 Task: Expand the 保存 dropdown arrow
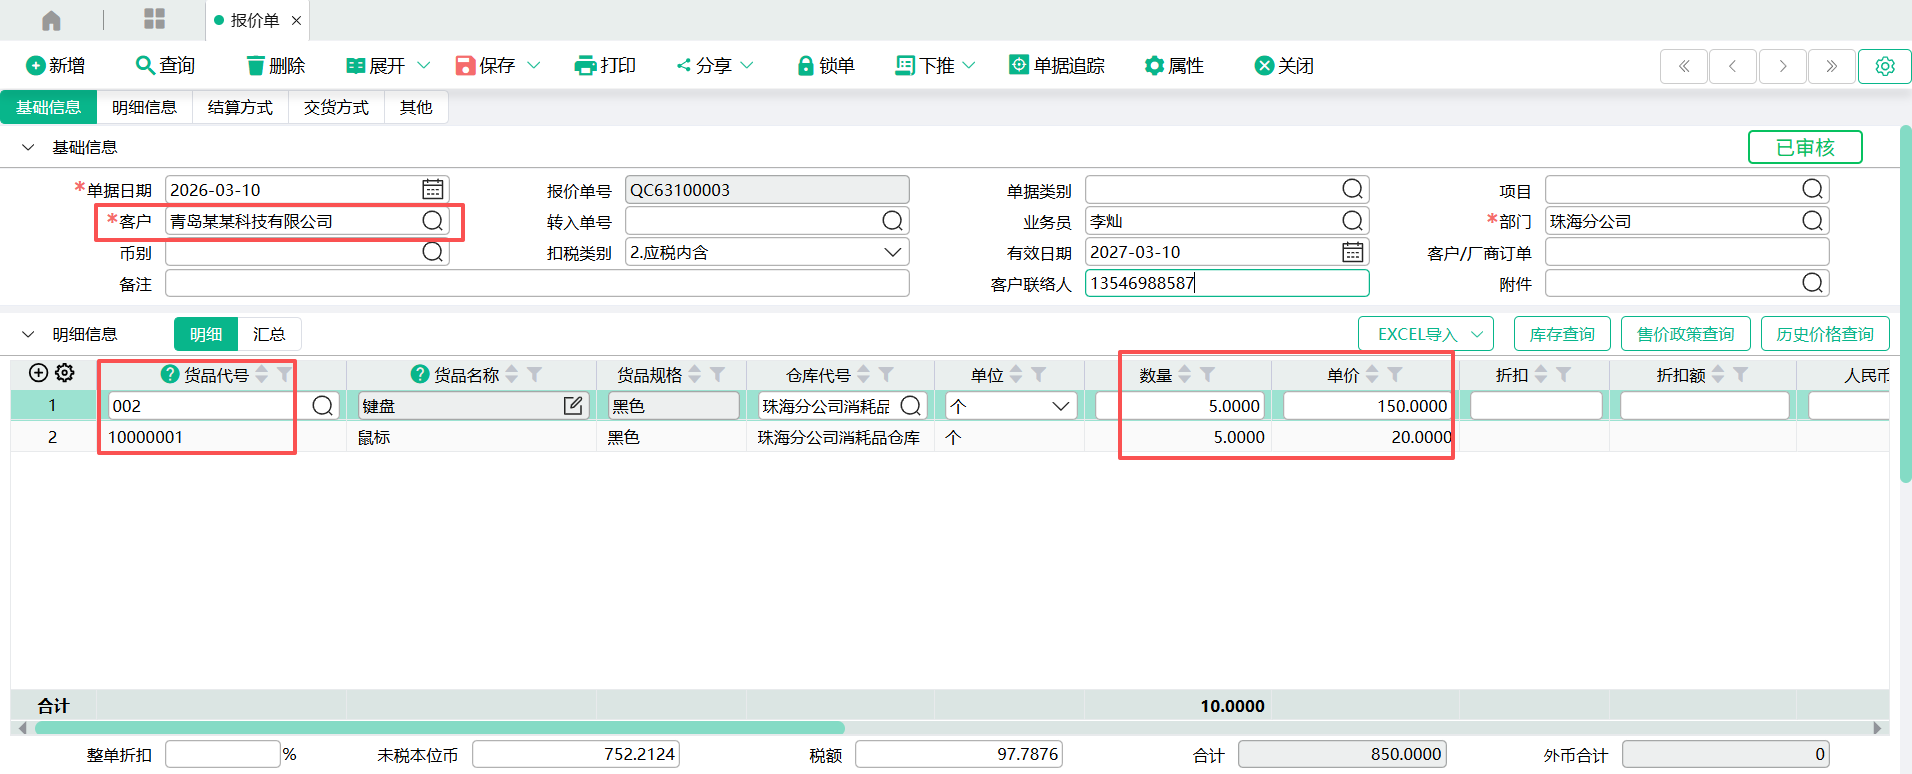(534, 66)
